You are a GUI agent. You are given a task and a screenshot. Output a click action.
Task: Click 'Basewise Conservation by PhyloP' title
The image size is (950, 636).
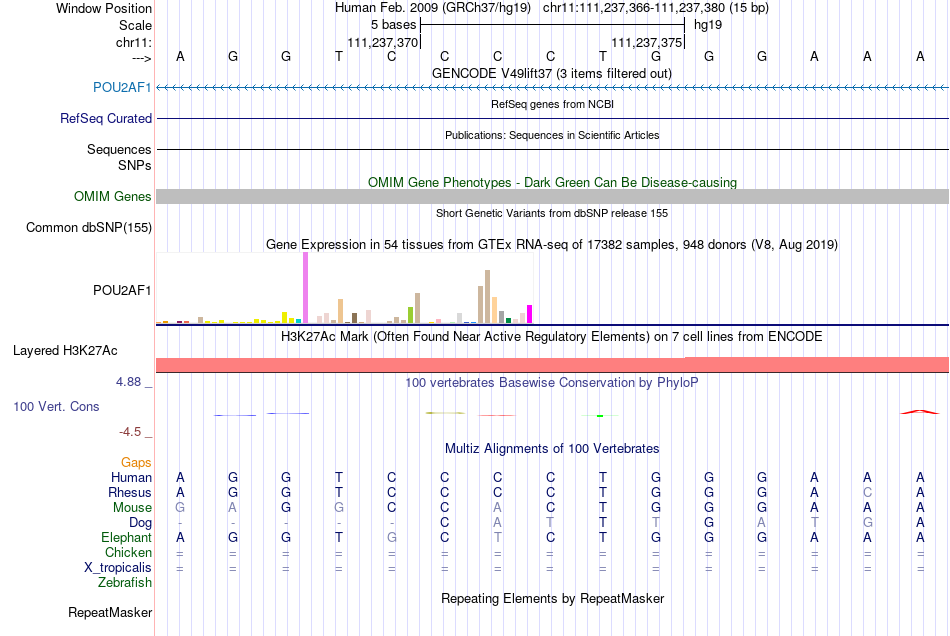(x=551, y=383)
